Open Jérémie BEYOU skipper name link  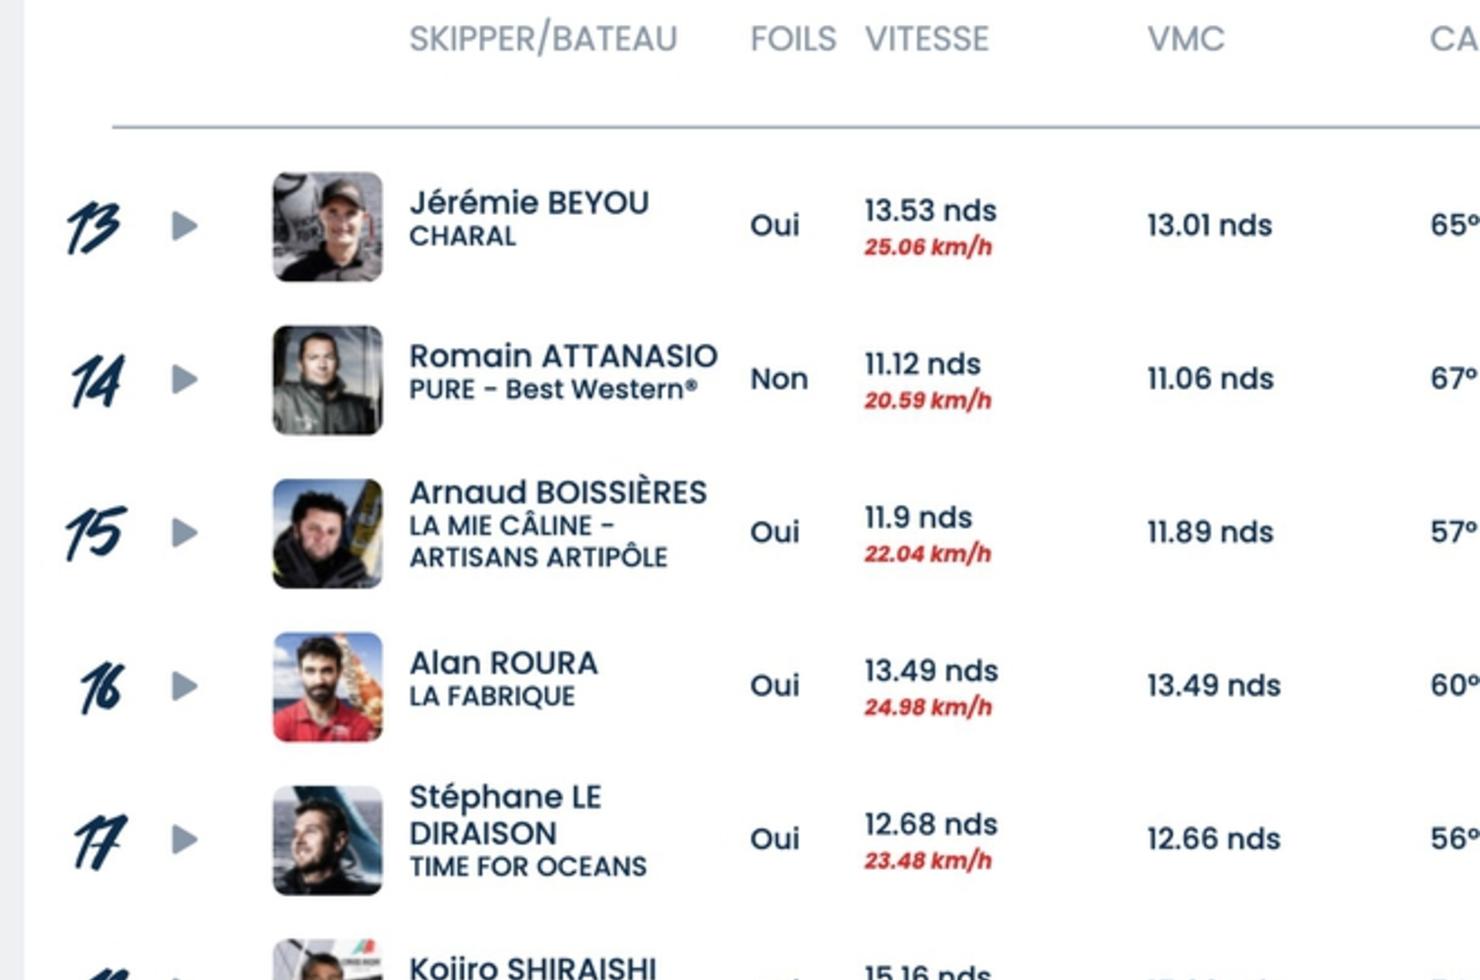529,203
